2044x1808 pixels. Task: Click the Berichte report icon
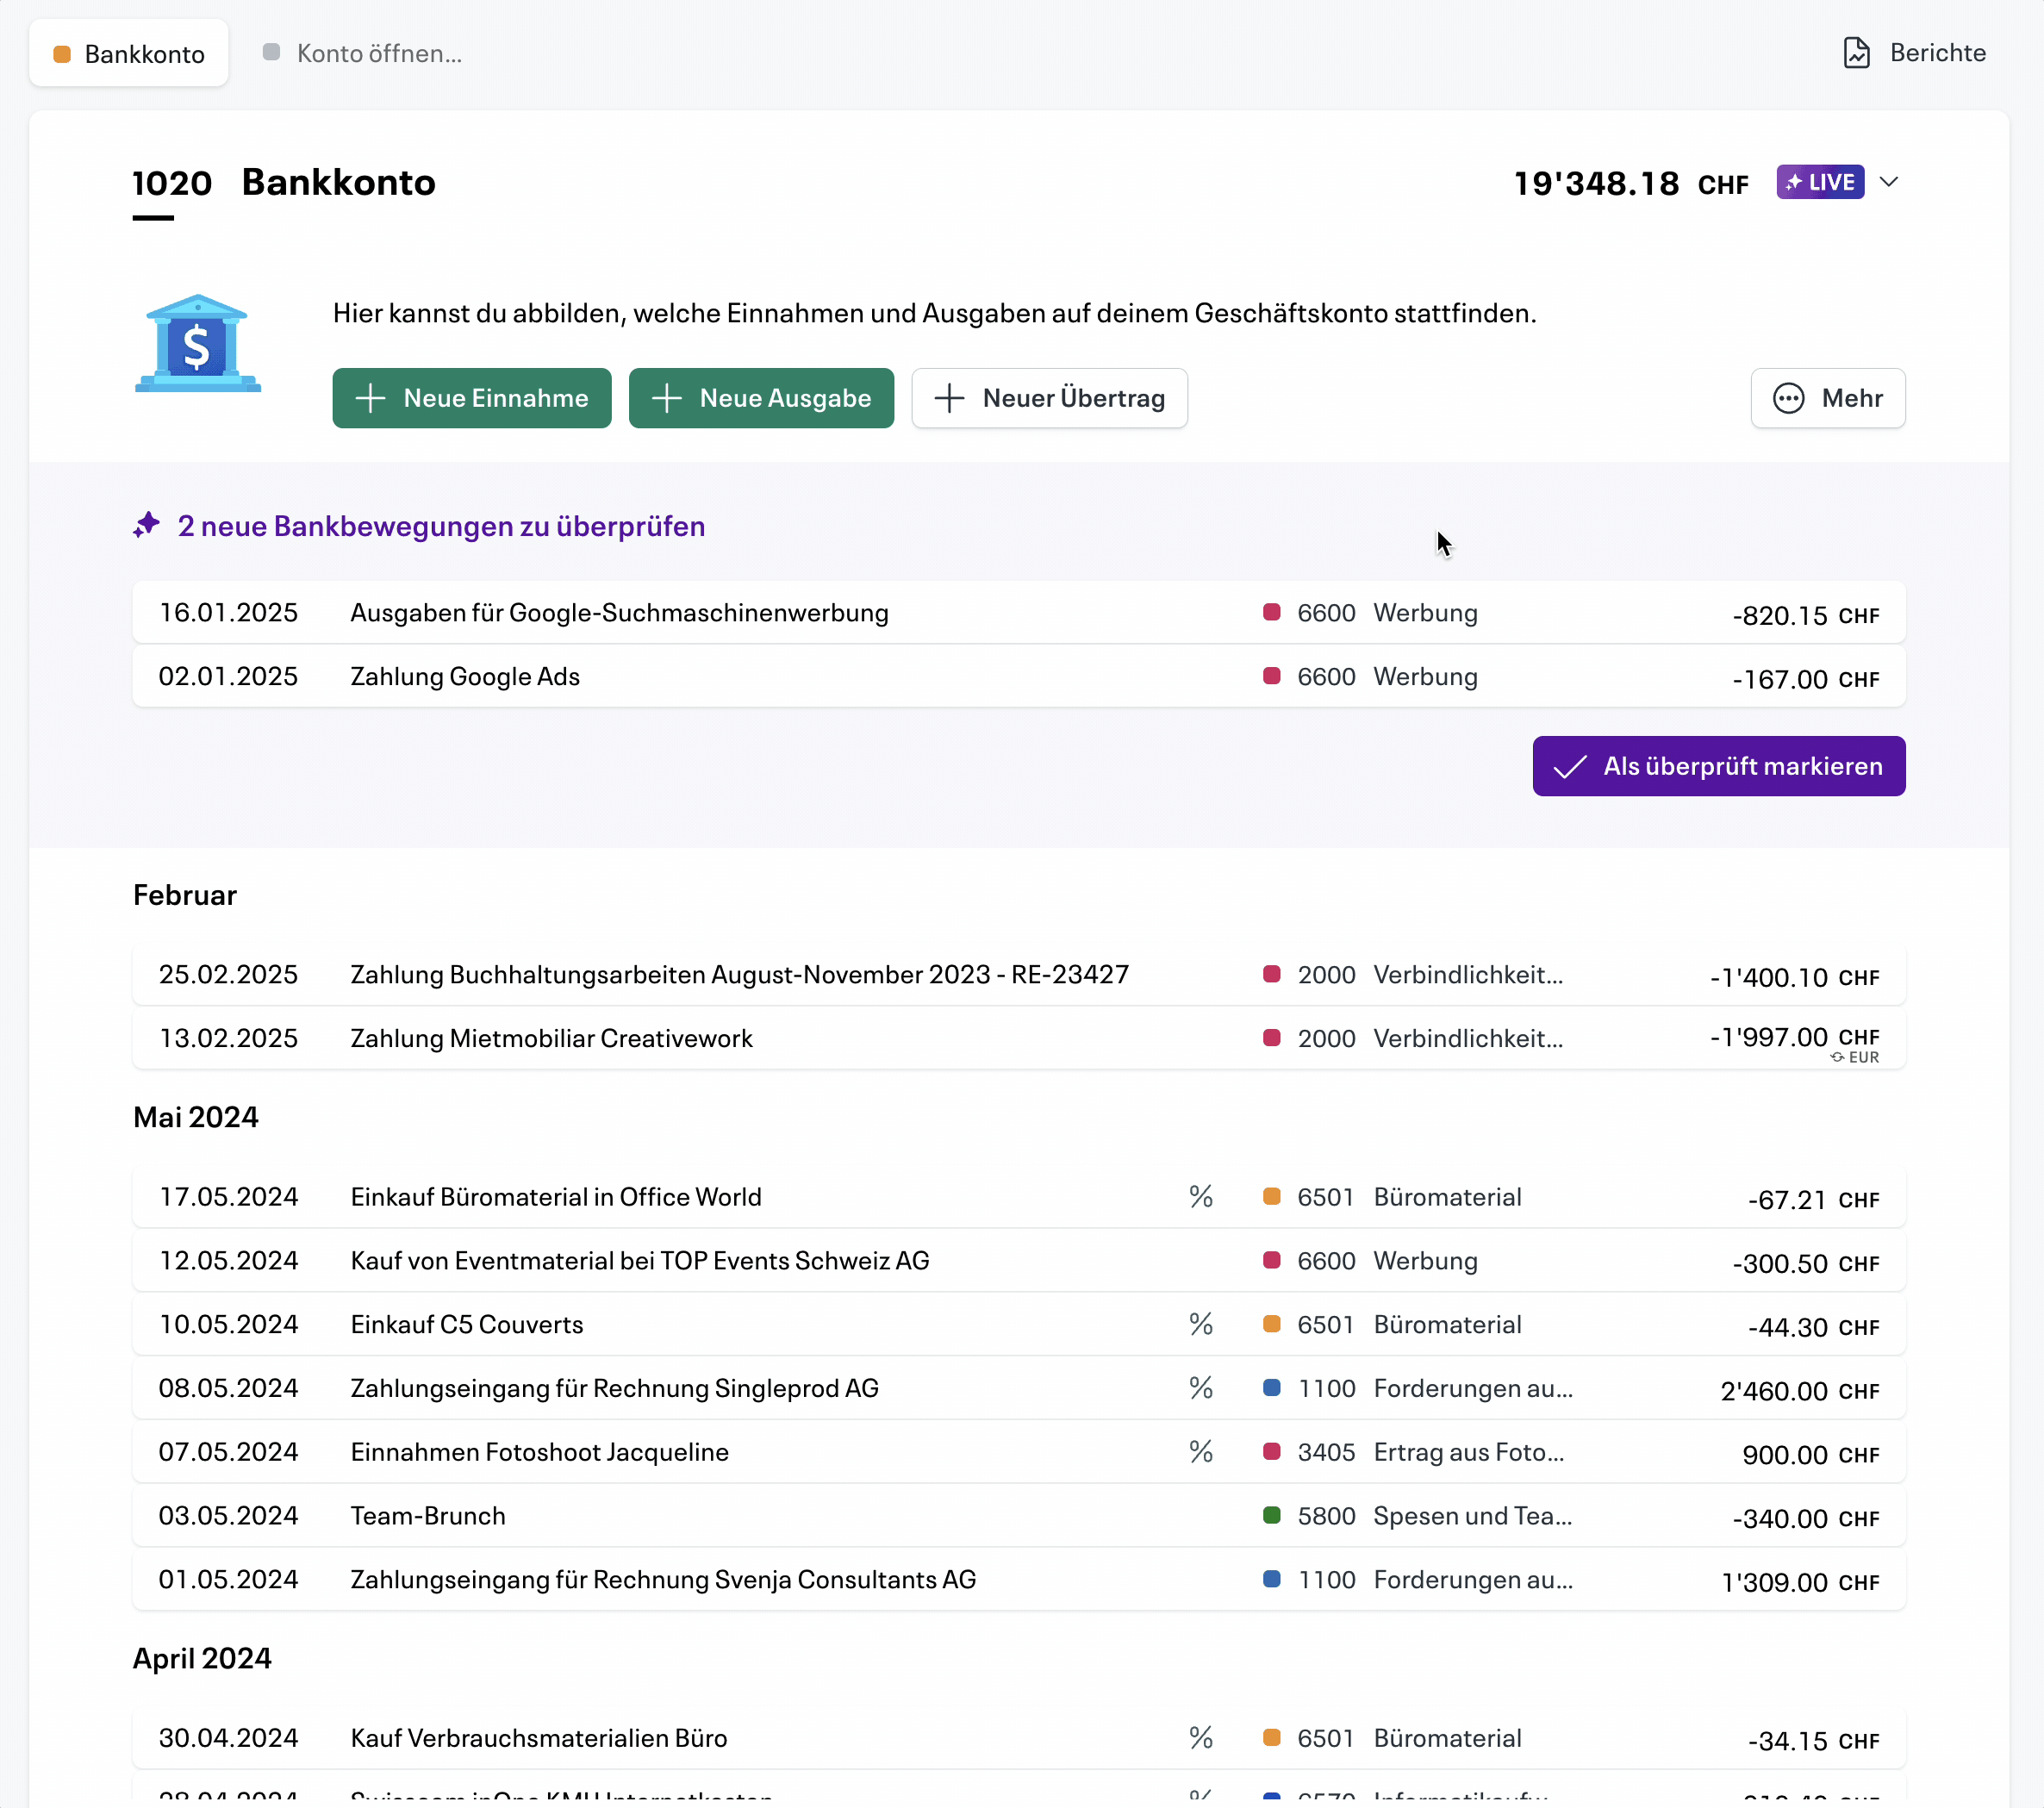[x=1856, y=53]
